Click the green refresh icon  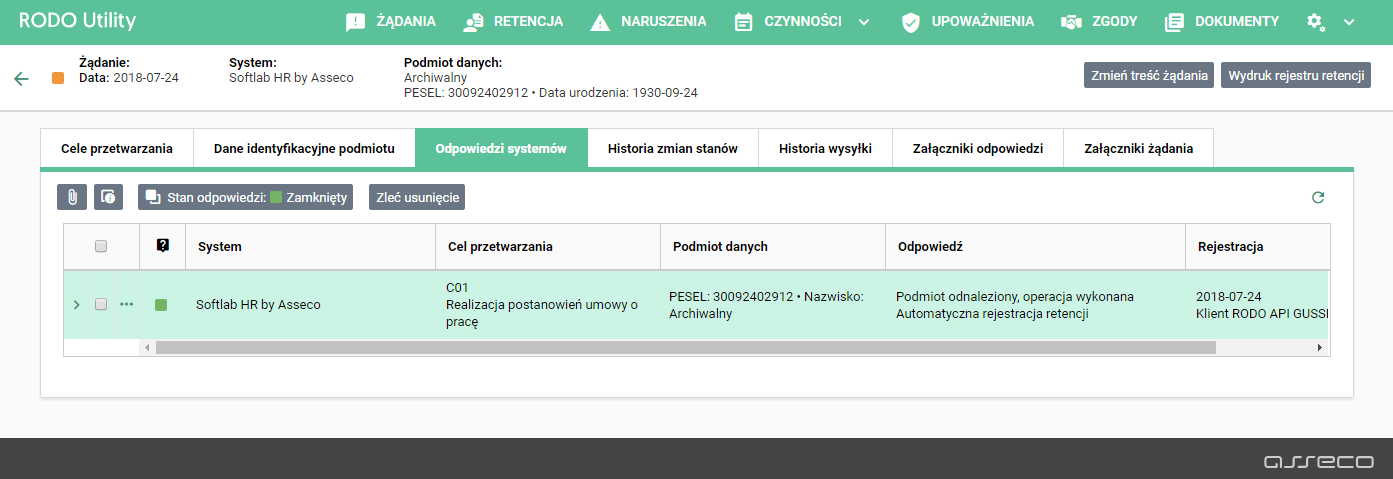1318,197
